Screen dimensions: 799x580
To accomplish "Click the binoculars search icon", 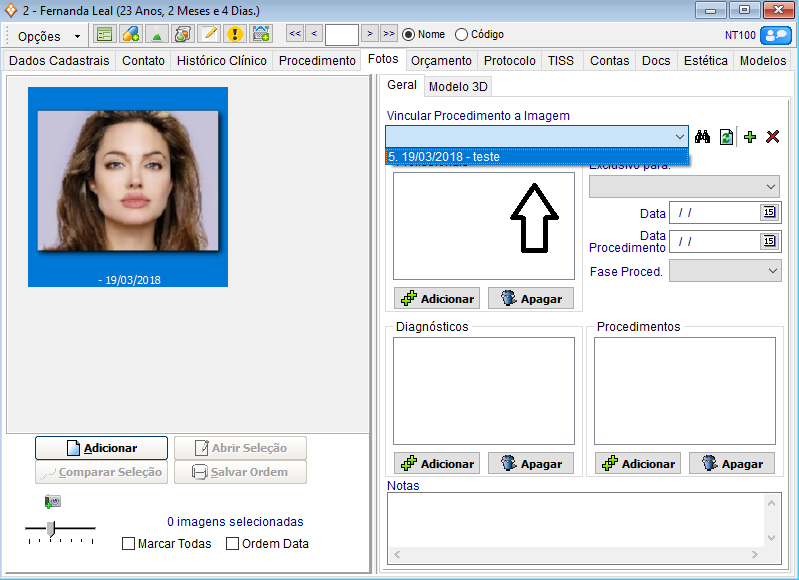I will coord(702,137).
